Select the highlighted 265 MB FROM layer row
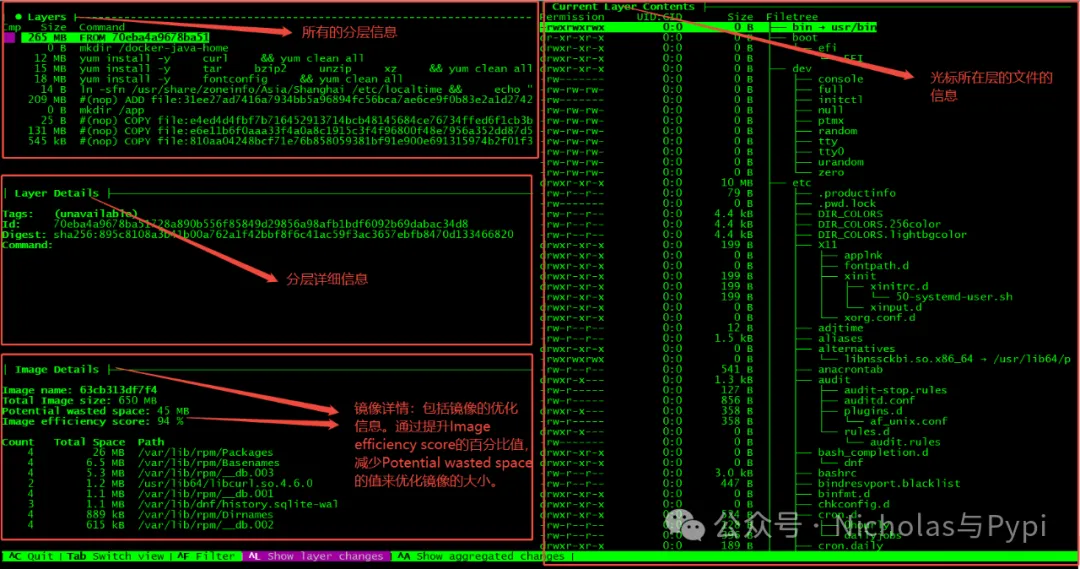The height and width of the screenshot is (569, 1080). 115,37
